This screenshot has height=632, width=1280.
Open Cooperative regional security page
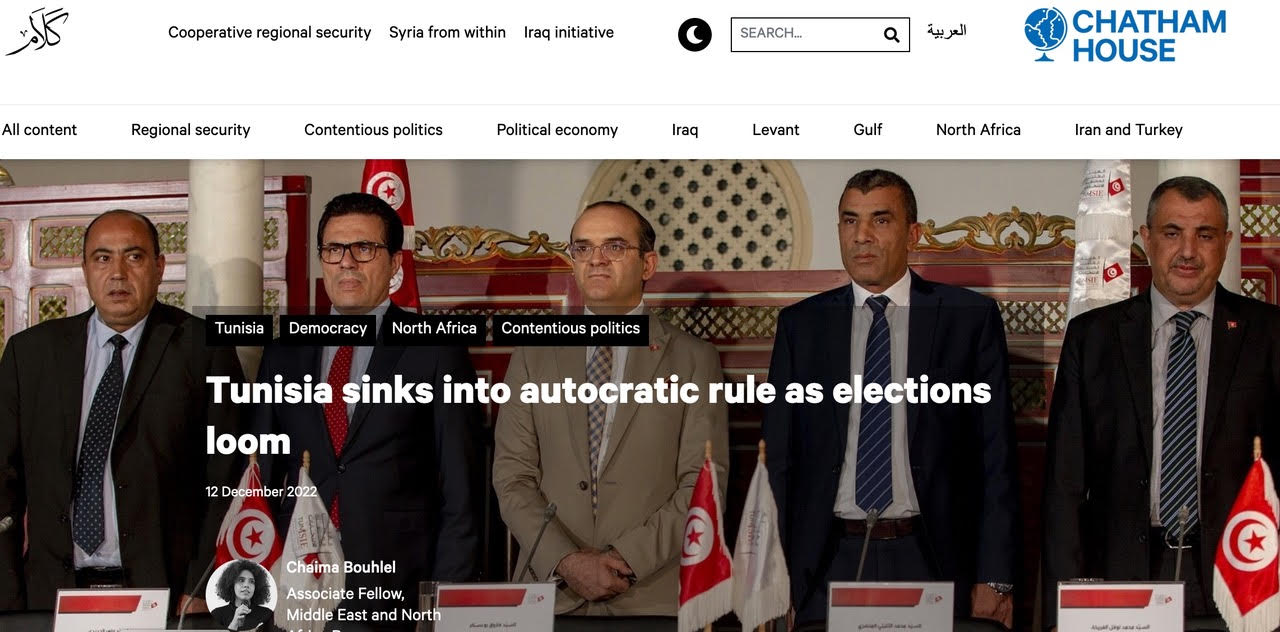(269, 32)
